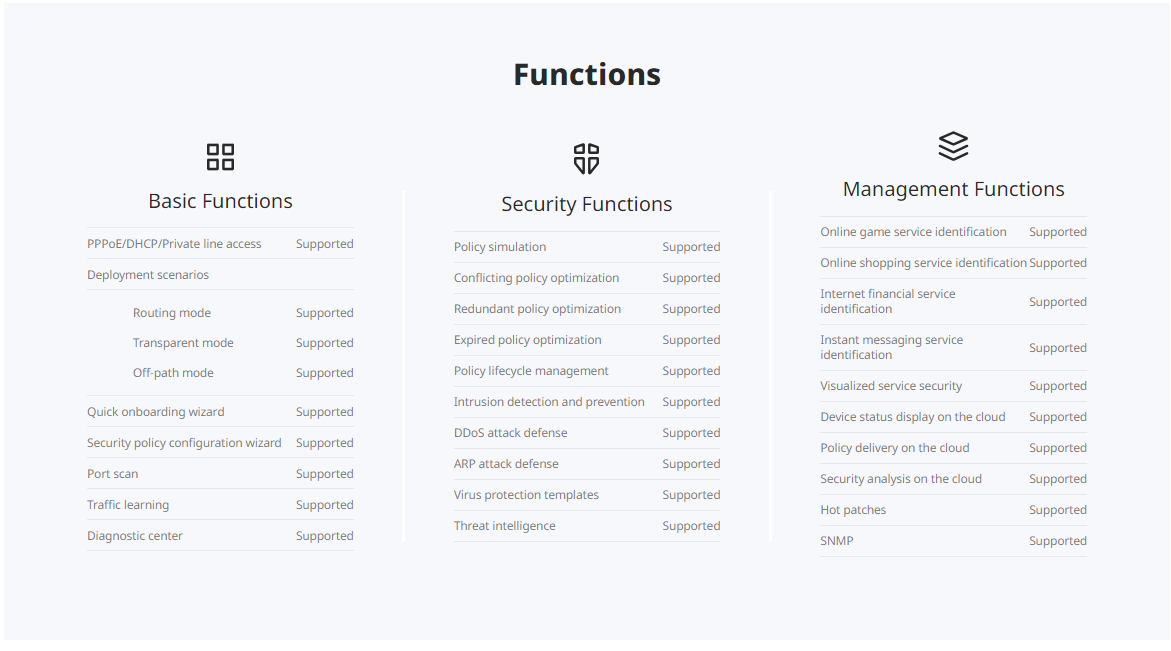This screenshot has width=1171, height=651.
Task: Click PPPoE/DHCP/Private line access row
Action: point(174,244)
